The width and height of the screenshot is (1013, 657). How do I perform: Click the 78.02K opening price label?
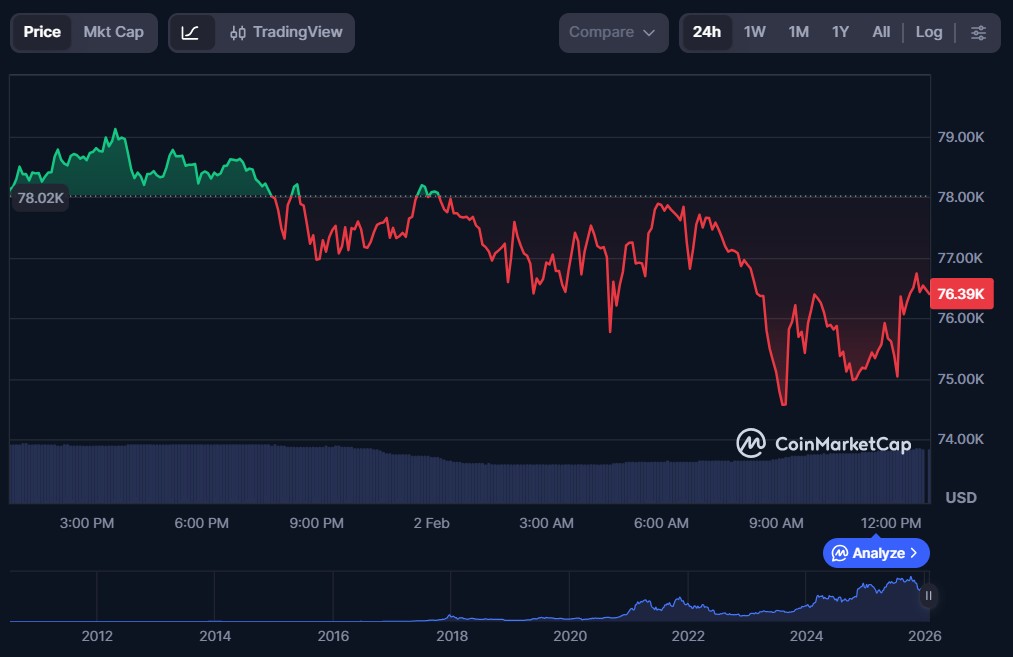(41, 198)
